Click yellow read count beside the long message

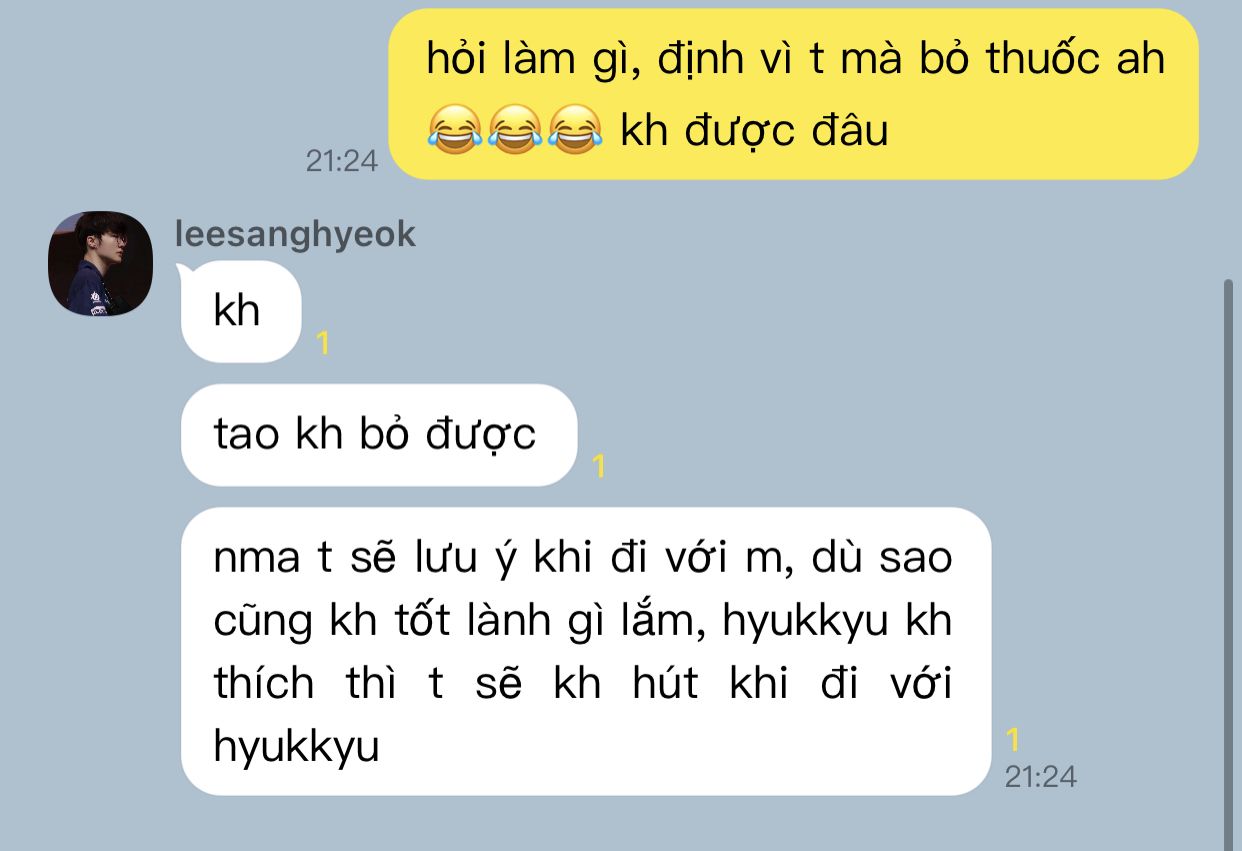(x=1012, y=740)
